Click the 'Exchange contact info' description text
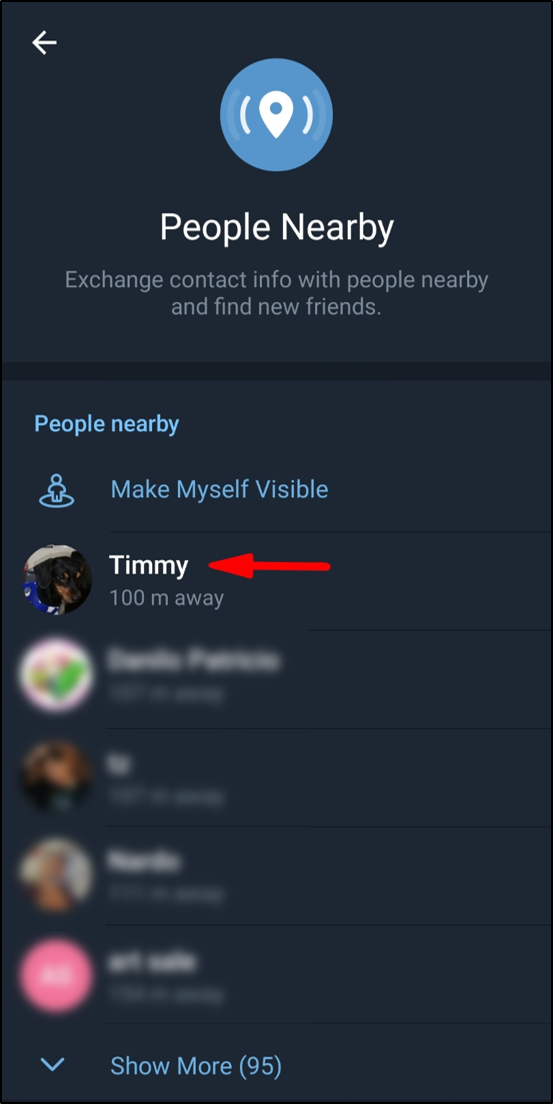 (276, 293)
